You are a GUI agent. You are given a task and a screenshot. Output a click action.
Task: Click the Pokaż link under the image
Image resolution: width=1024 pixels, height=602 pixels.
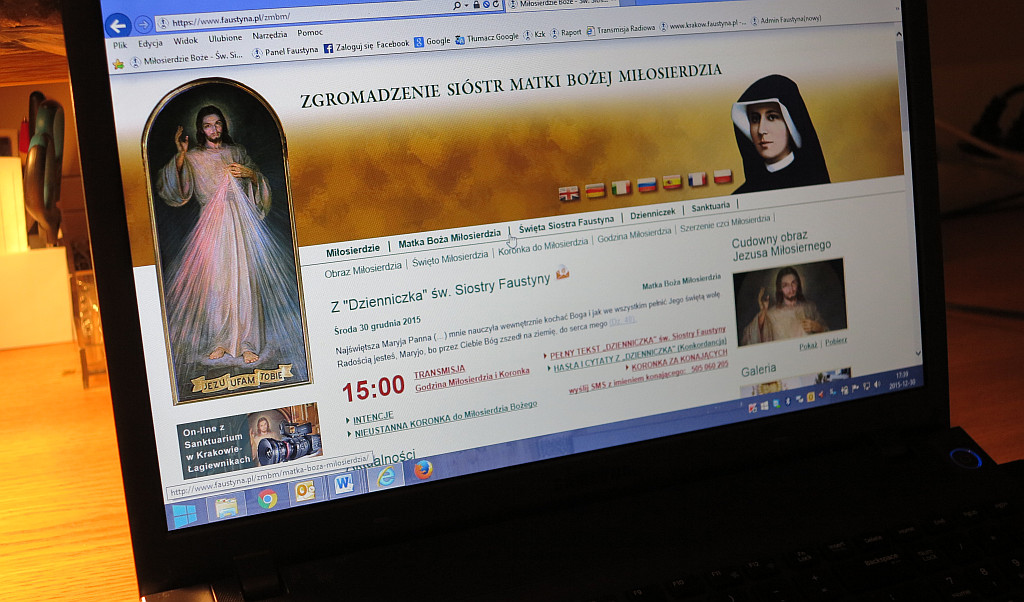pos(808,345)
